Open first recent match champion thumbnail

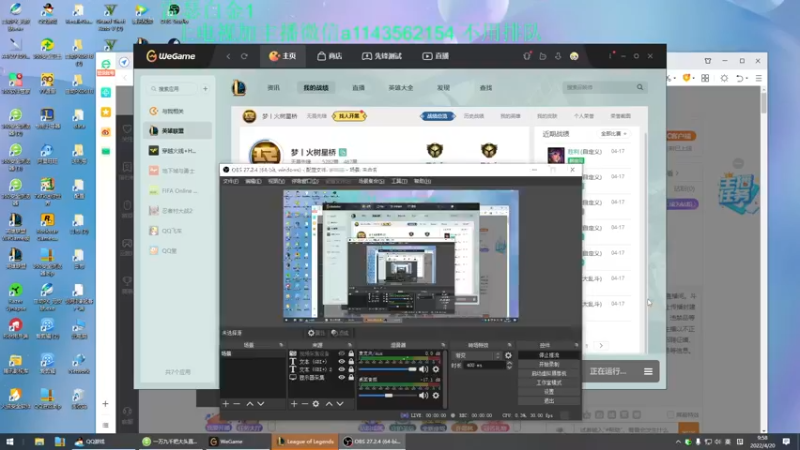coord(556,155)
